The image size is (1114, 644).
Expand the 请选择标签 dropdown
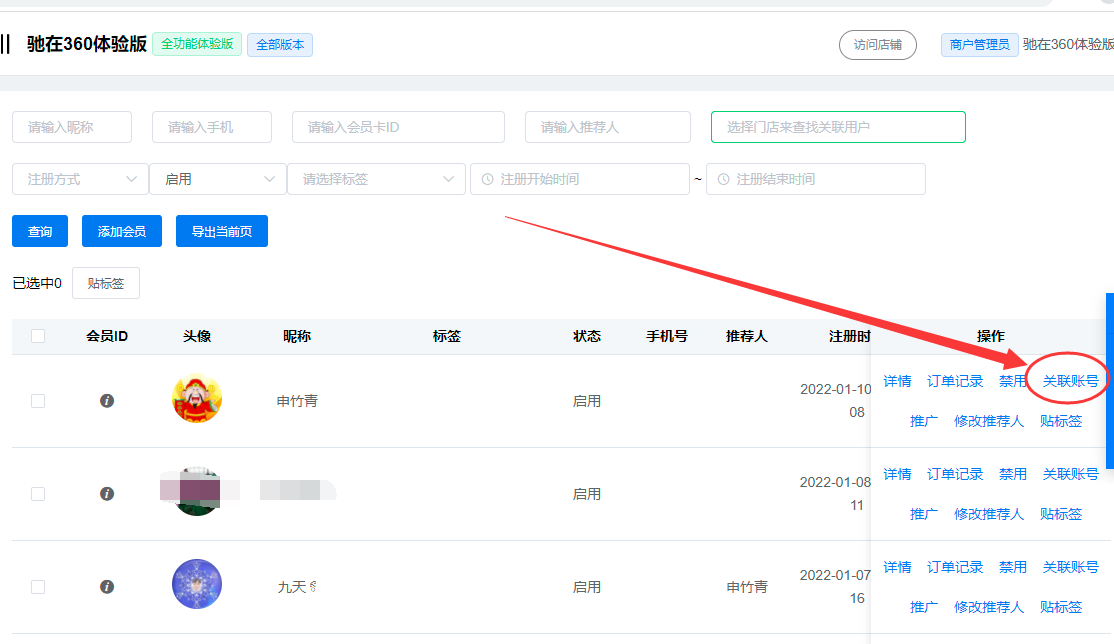[x=377, y=179]
